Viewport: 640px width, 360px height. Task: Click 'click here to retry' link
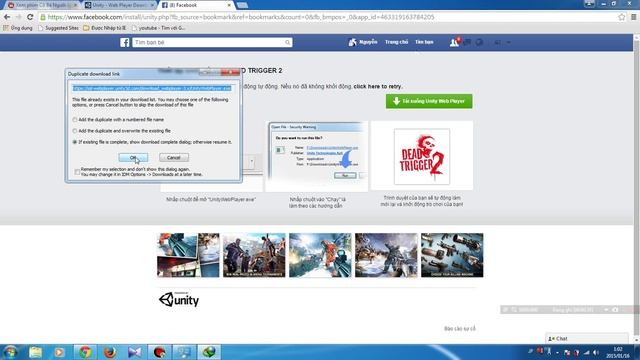pyautogui.click(x=378, y=87)
